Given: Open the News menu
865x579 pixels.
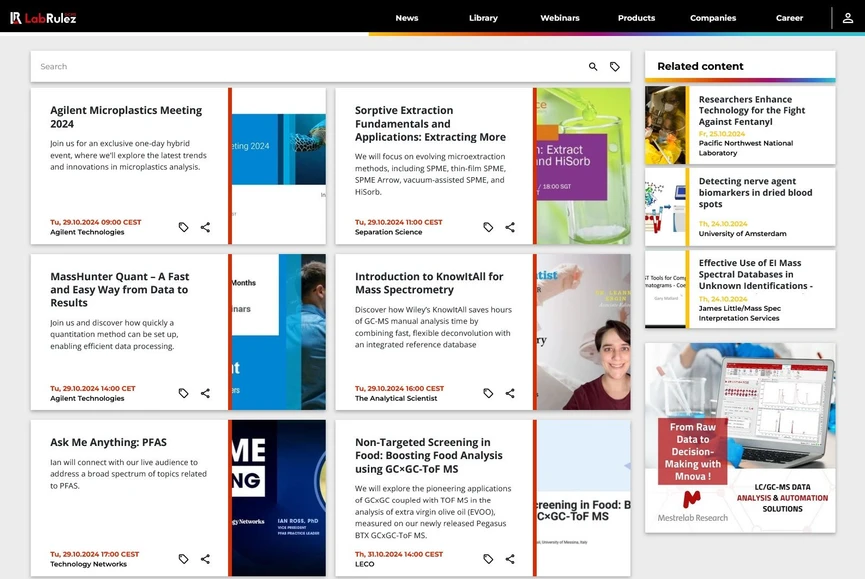Looking at the screenshot, I should (407, 18).
